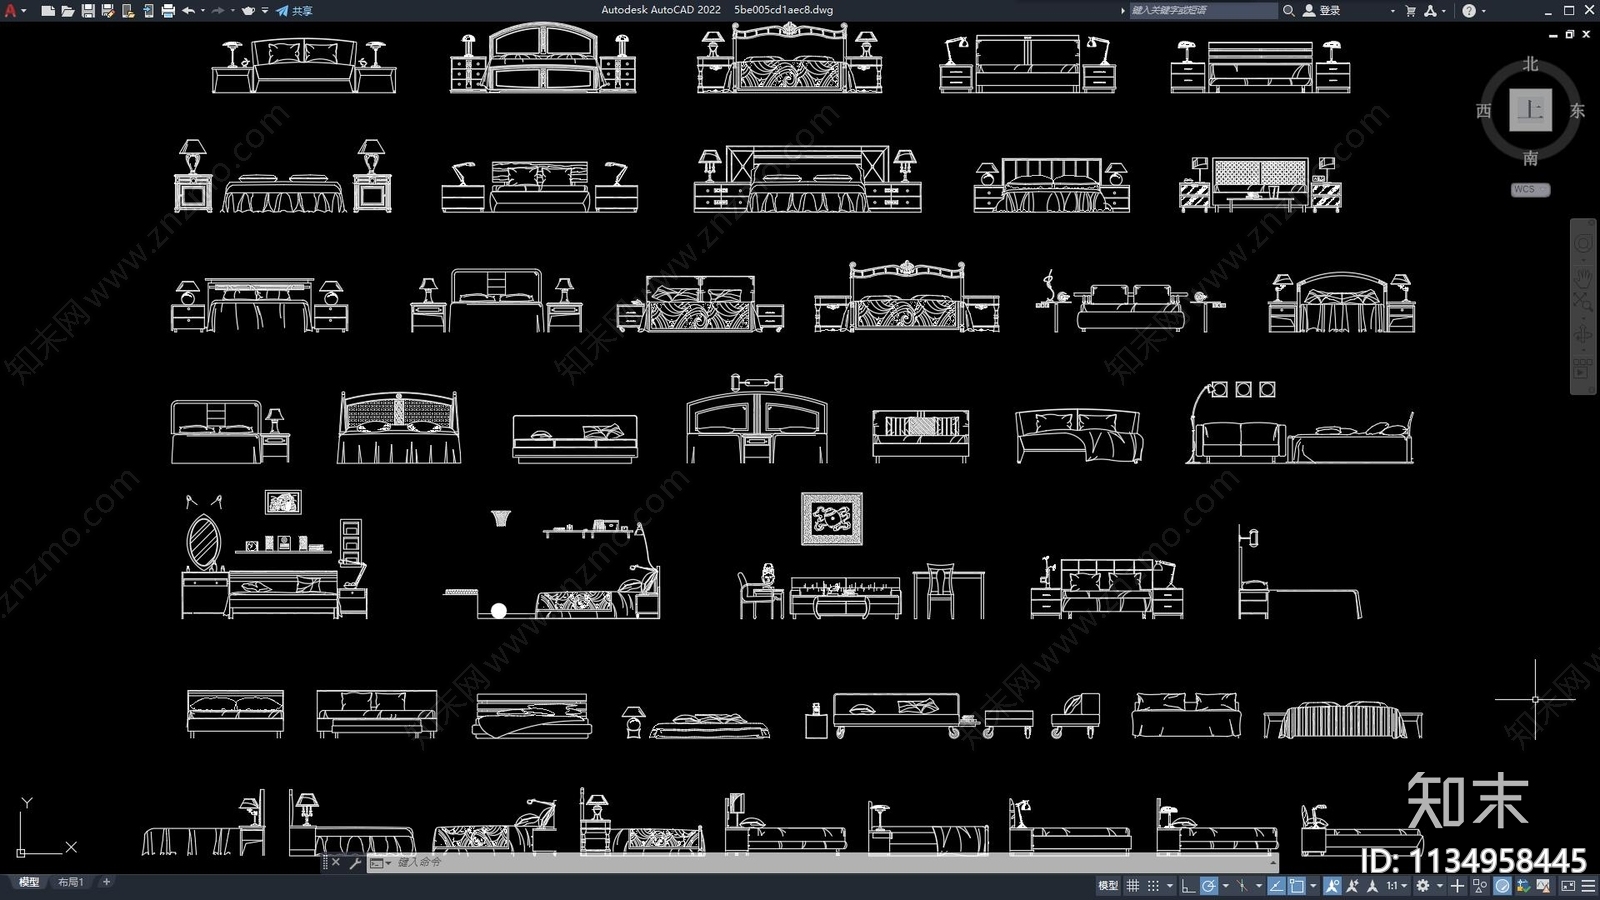Open status bar customization hamburger menu
Screen dimensions: 1600x900
point(1588,885)
